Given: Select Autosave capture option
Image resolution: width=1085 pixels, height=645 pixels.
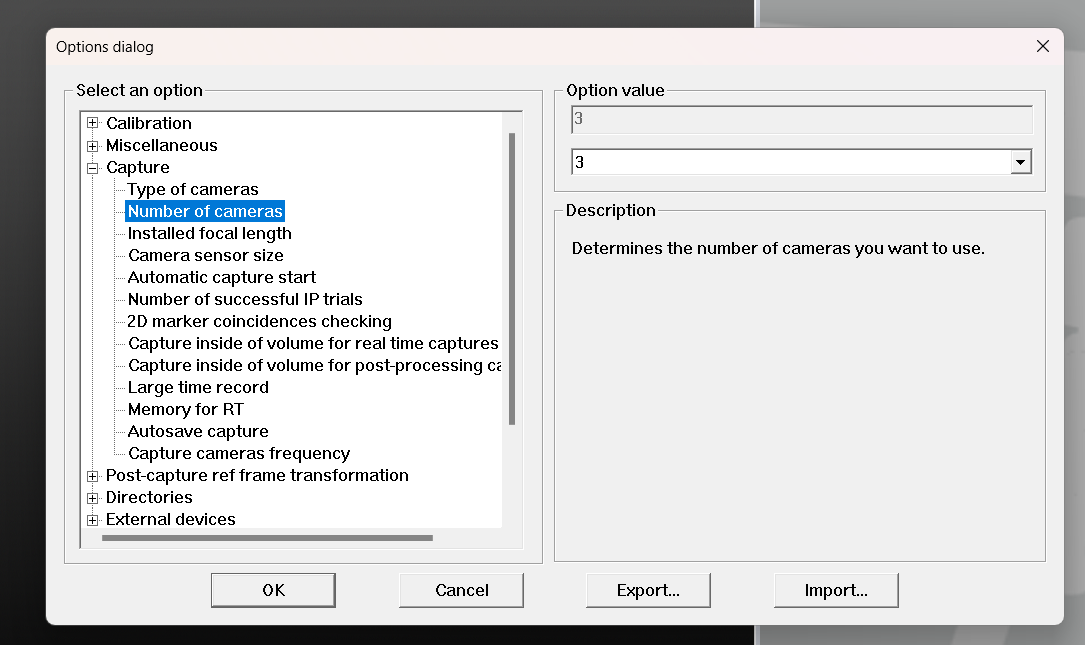Looking at the screenshot, I should (198, 432).
